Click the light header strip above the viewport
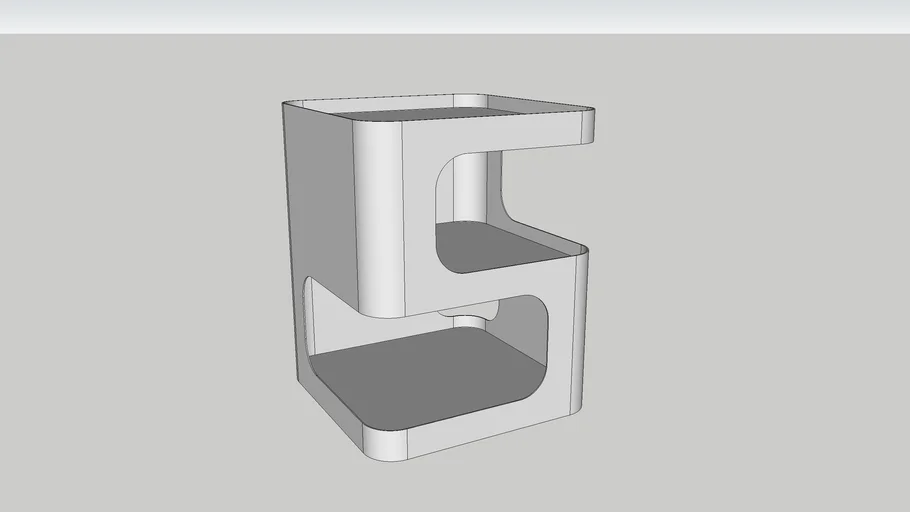This screenshot has width=910, height=512. tap(455, 16)
